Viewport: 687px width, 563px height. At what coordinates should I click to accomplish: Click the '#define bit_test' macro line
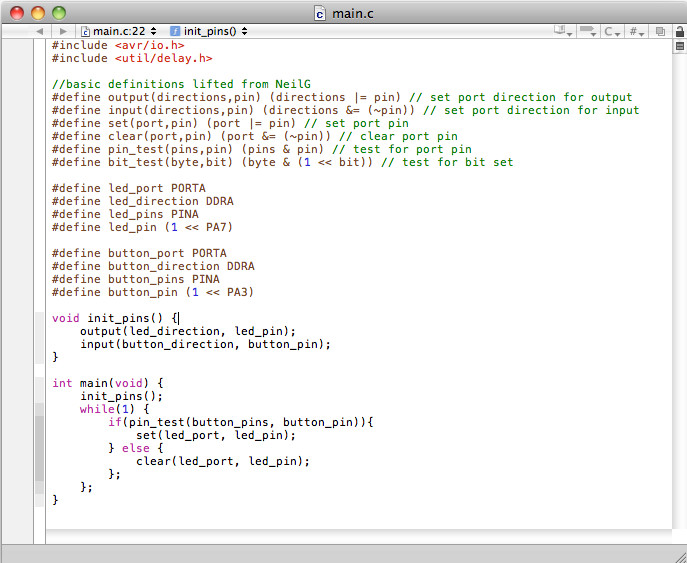tap(283, 163)
